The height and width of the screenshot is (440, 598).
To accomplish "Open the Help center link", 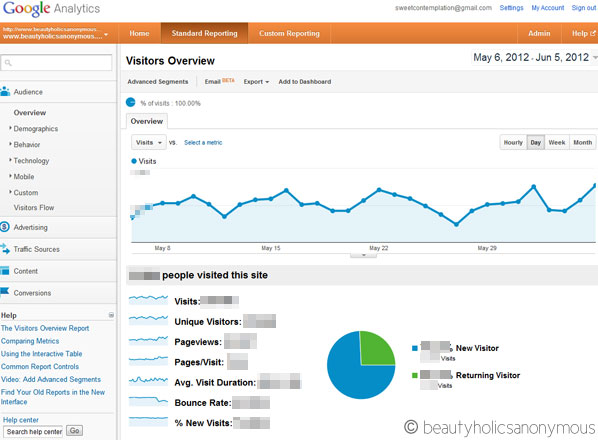I will coord(21,419).
